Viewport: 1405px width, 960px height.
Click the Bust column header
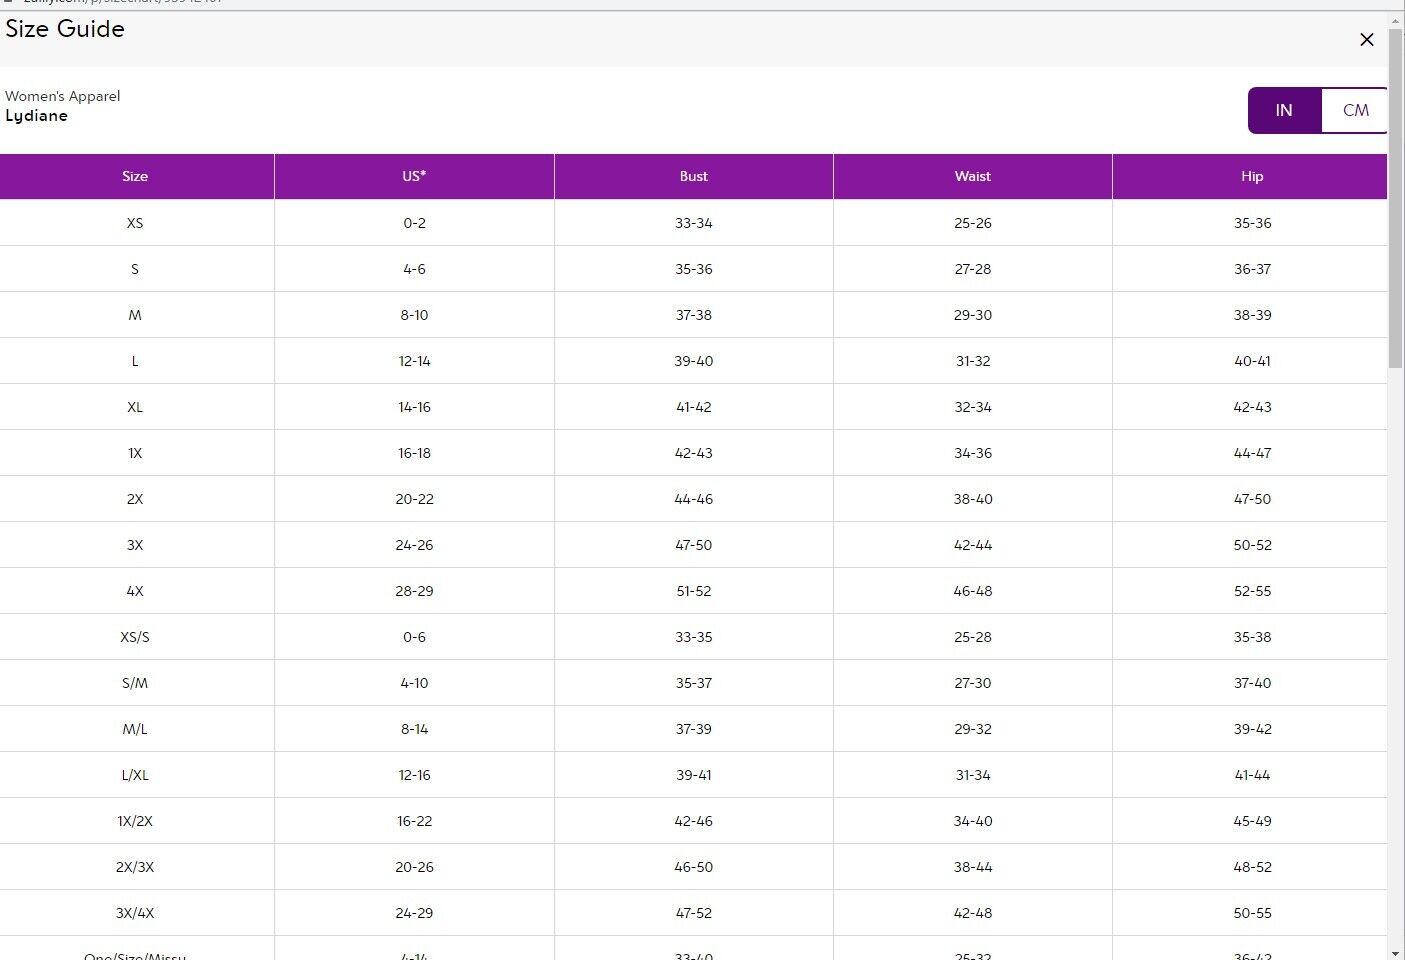[x=693, y=176]
